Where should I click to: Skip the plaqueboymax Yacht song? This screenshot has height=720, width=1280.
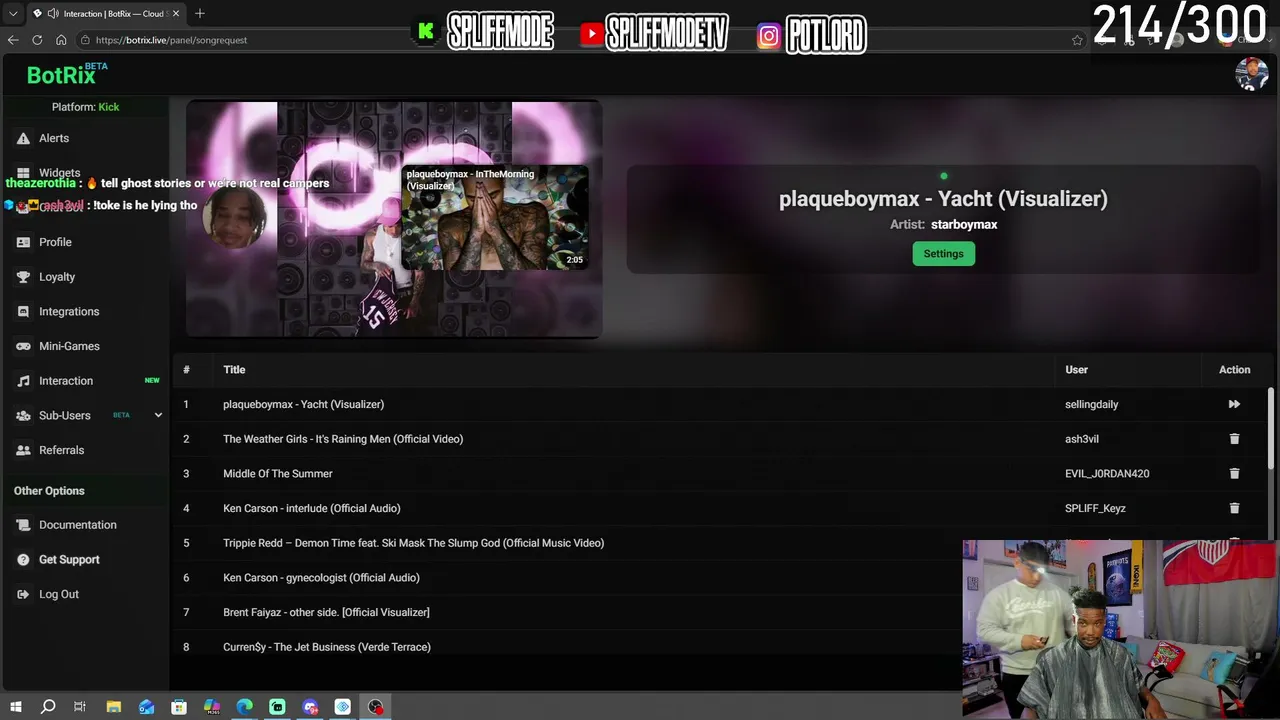point(1234,404)
